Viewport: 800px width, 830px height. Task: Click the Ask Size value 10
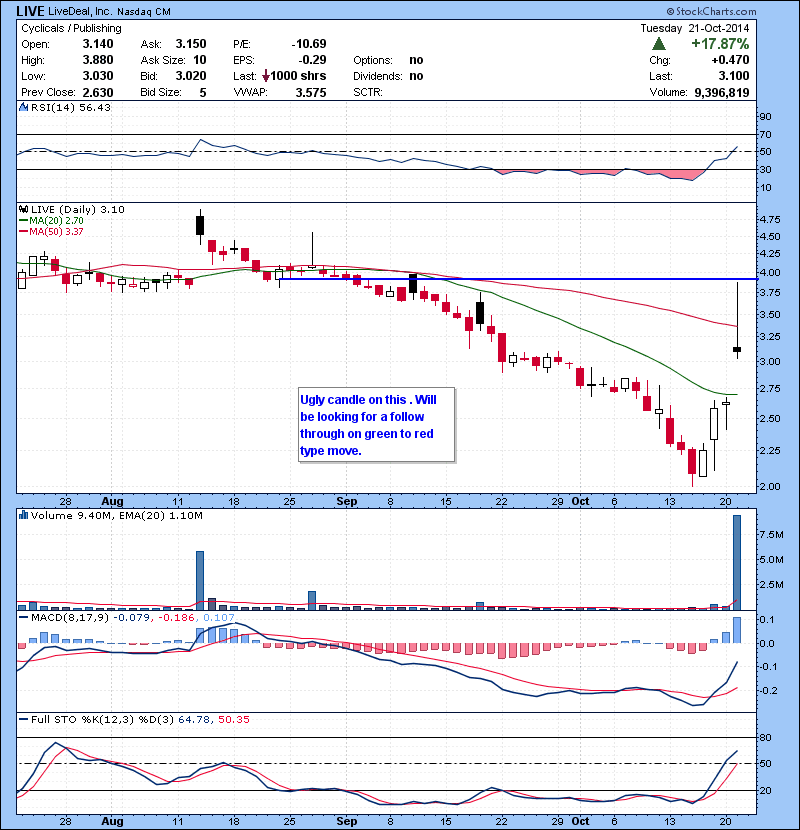click(x=200, y=60)
